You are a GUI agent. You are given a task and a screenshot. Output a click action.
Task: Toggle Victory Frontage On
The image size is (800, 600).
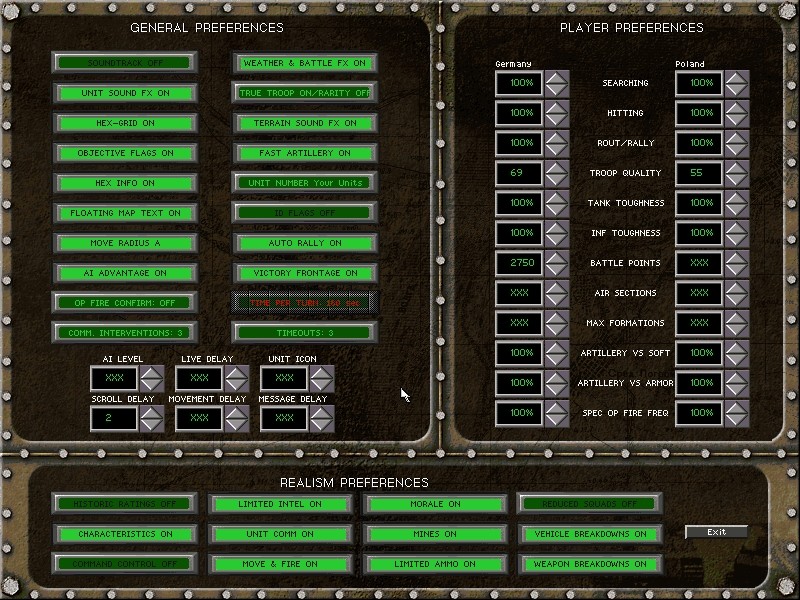click(x=305, y=273)
